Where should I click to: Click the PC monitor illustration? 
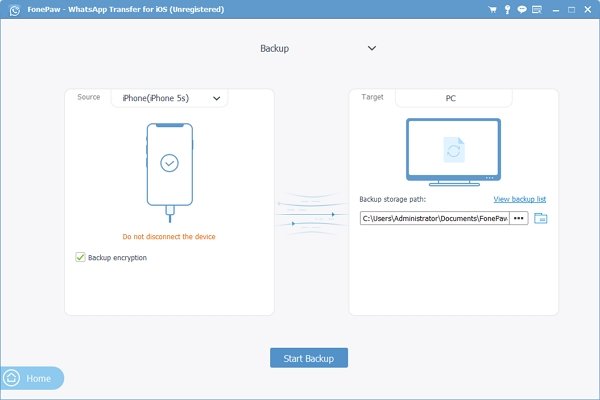tap(453, 151)
